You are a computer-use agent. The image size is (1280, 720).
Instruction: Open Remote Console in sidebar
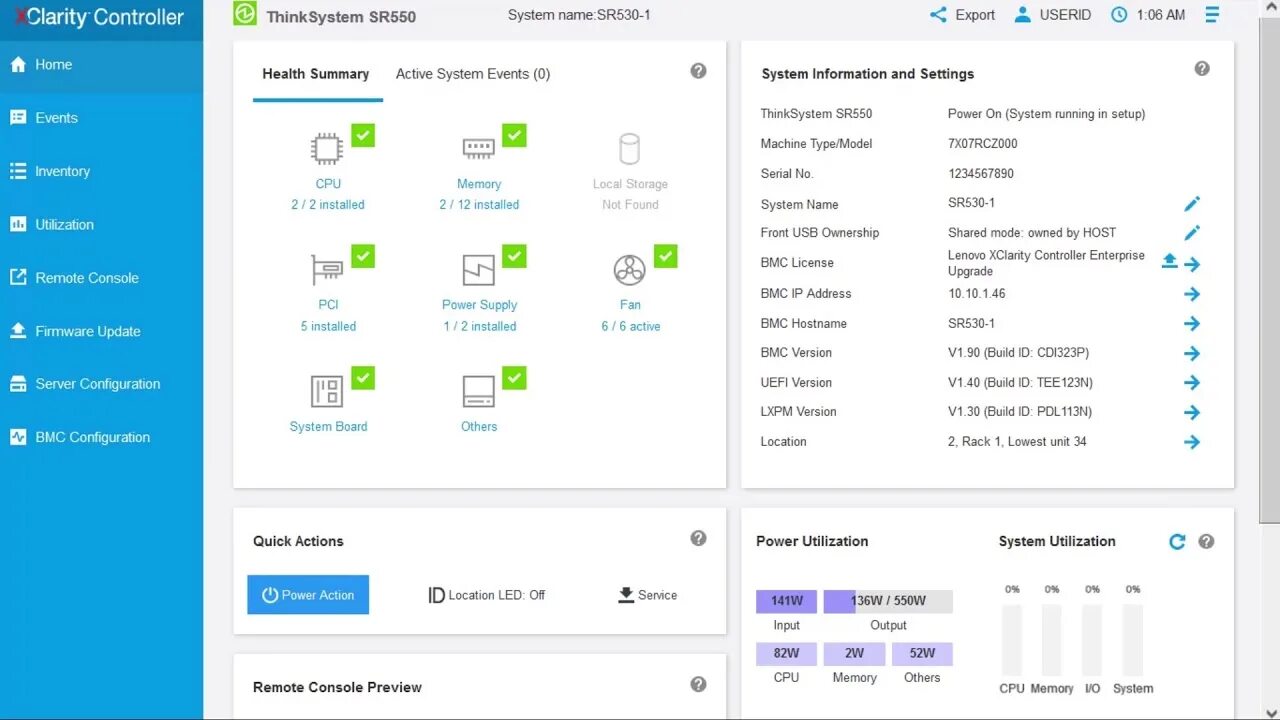click(101, 278)
